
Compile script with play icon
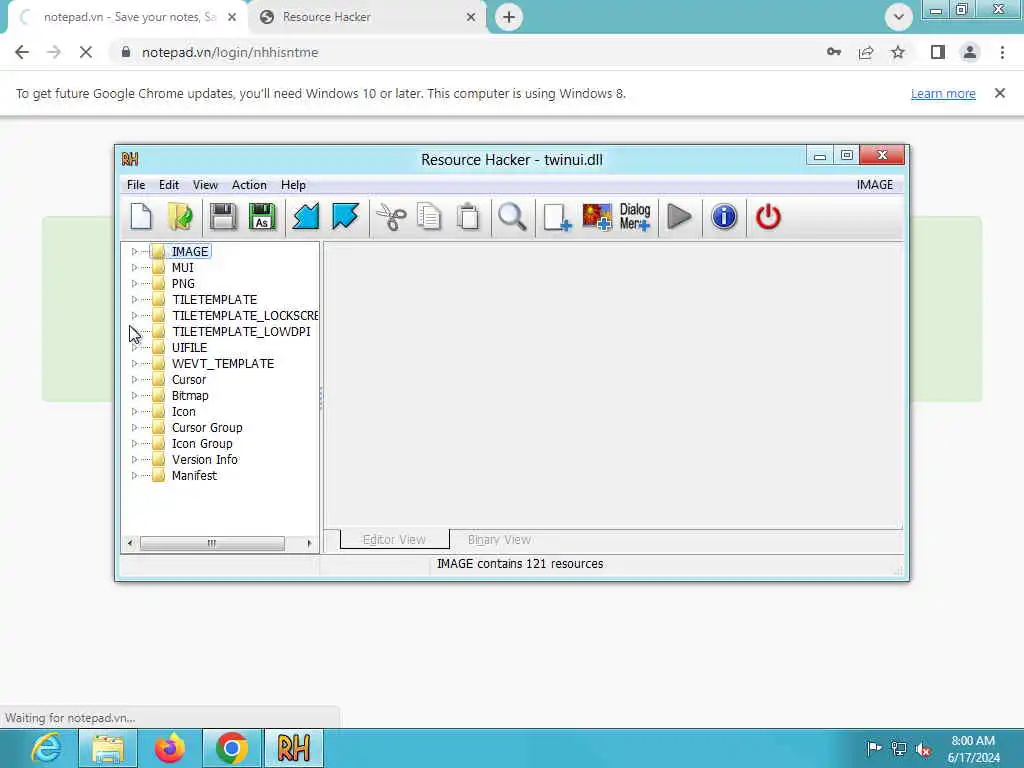point(679,217)
